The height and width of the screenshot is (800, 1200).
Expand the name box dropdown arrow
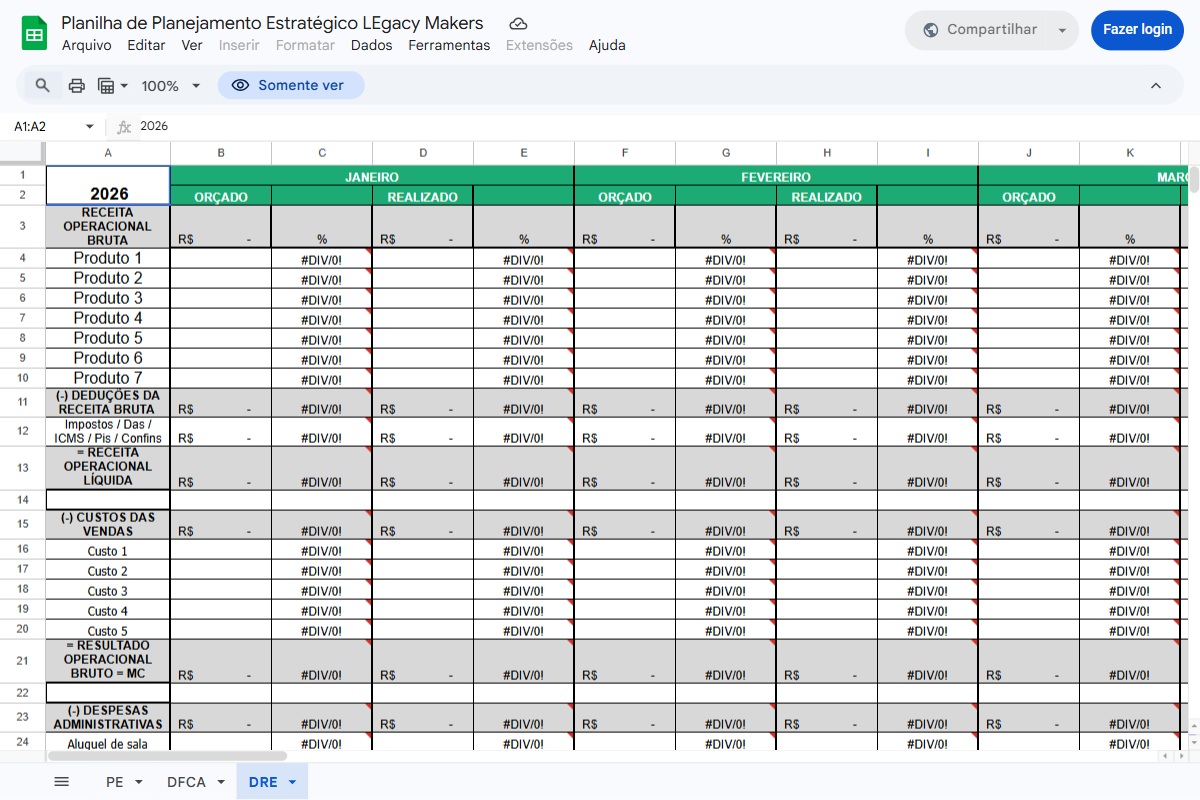coord(89,127)
